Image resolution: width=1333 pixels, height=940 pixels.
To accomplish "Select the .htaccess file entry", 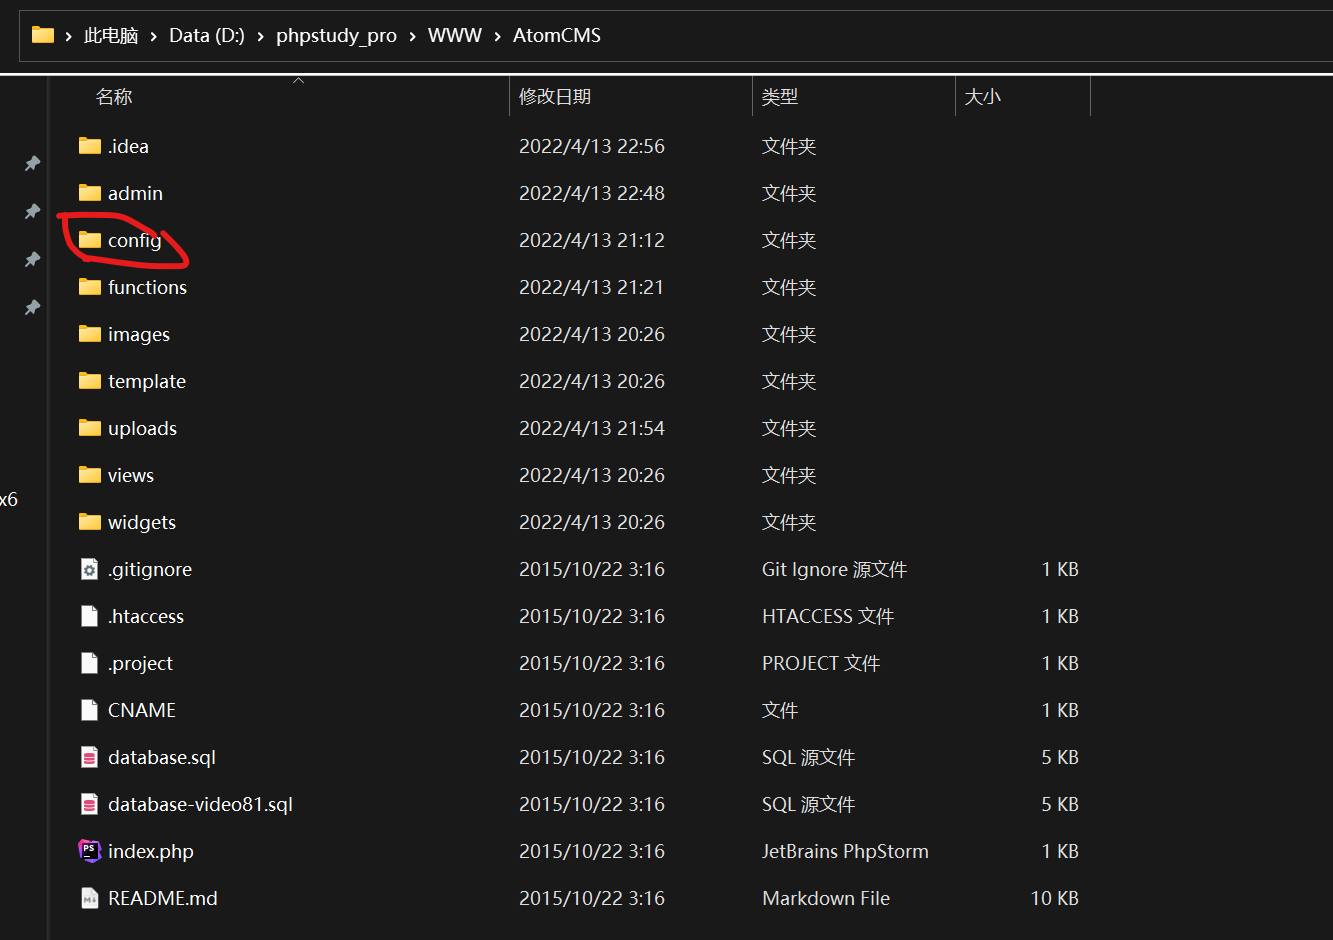I will 146,616.
